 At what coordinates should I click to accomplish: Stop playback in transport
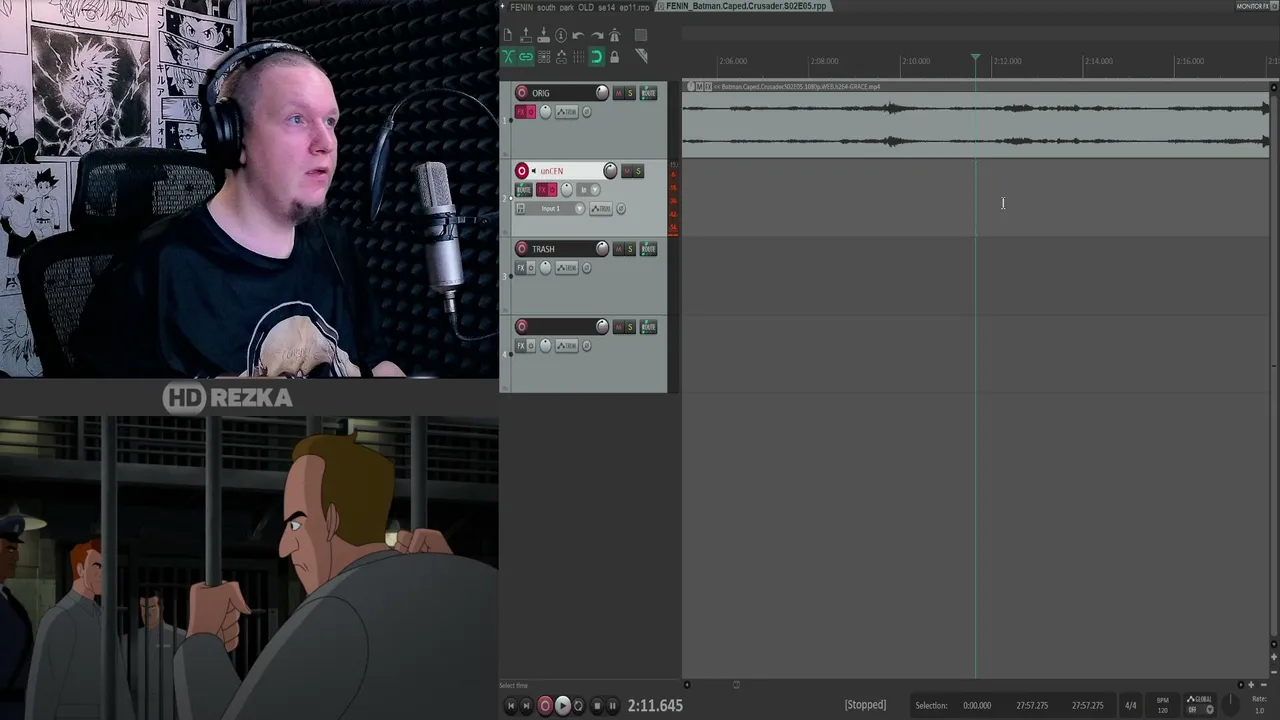pos(597,706)
